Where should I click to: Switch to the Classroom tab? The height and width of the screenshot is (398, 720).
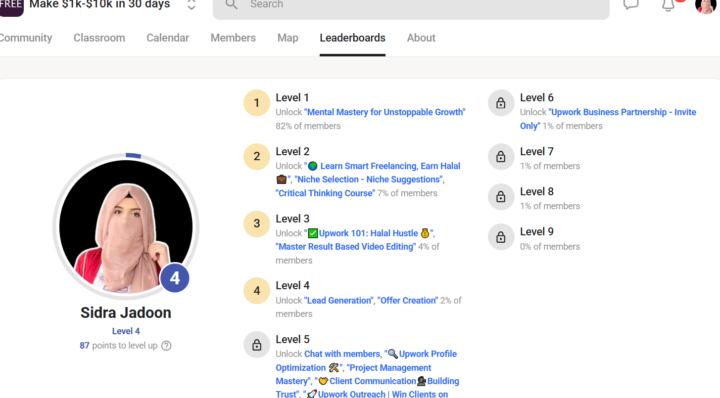(99, 38)
